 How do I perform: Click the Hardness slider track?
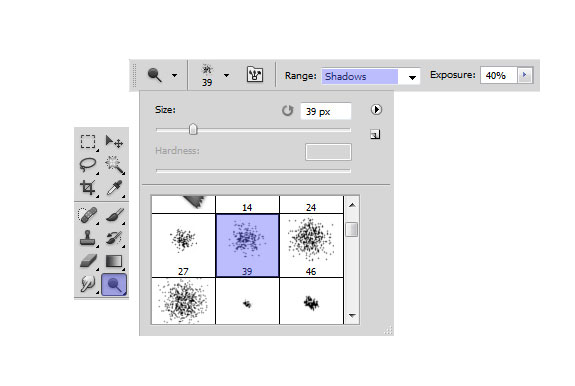click(253, 170)
